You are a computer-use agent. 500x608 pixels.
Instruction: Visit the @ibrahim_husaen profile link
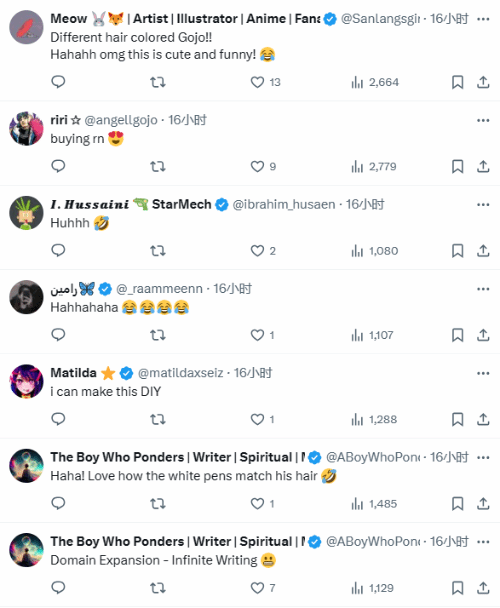click(284, 204)
